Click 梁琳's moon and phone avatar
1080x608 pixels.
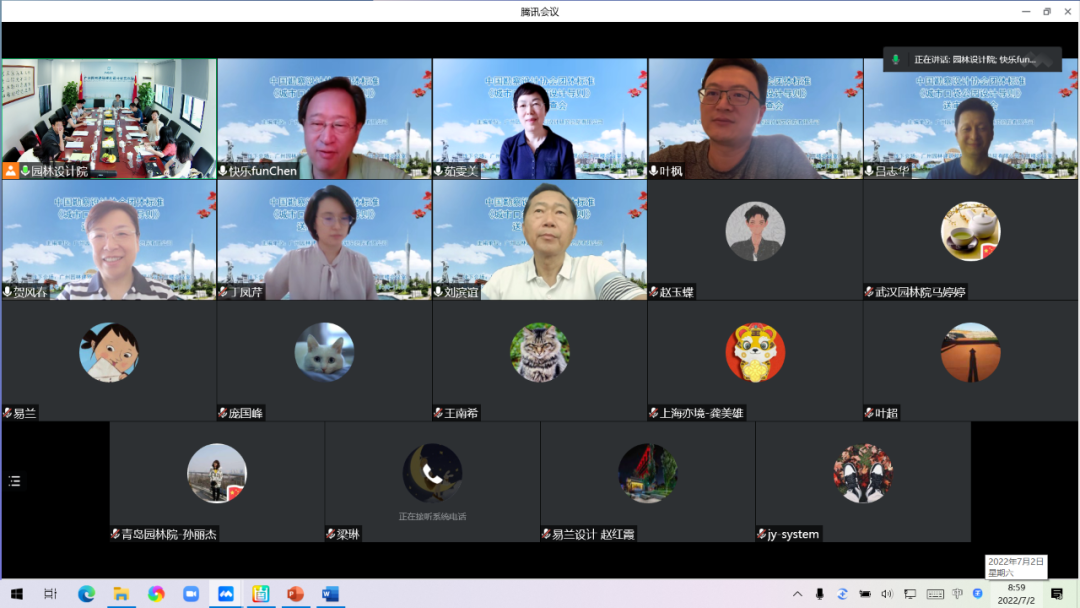click(433, 473)
